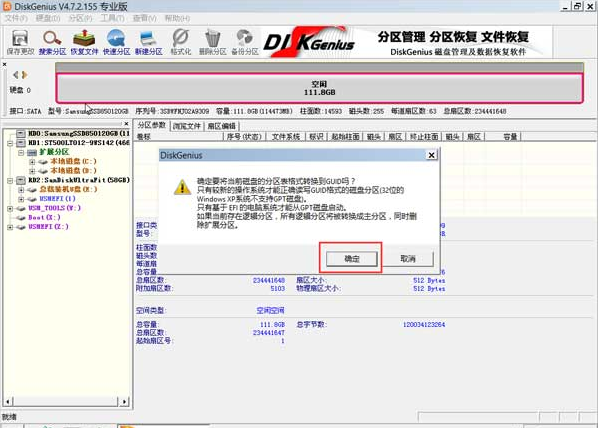Switch to the 浏览文件 tab
The image size is (598, 428).
pos(186,126)
